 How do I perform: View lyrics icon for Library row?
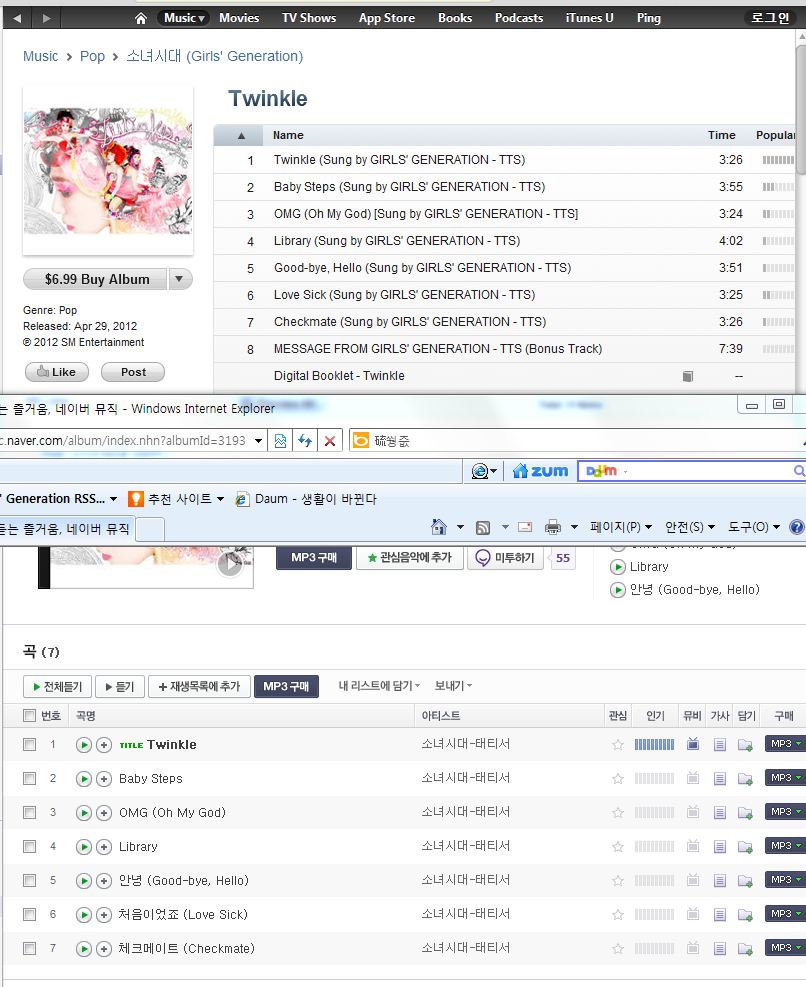720,847
